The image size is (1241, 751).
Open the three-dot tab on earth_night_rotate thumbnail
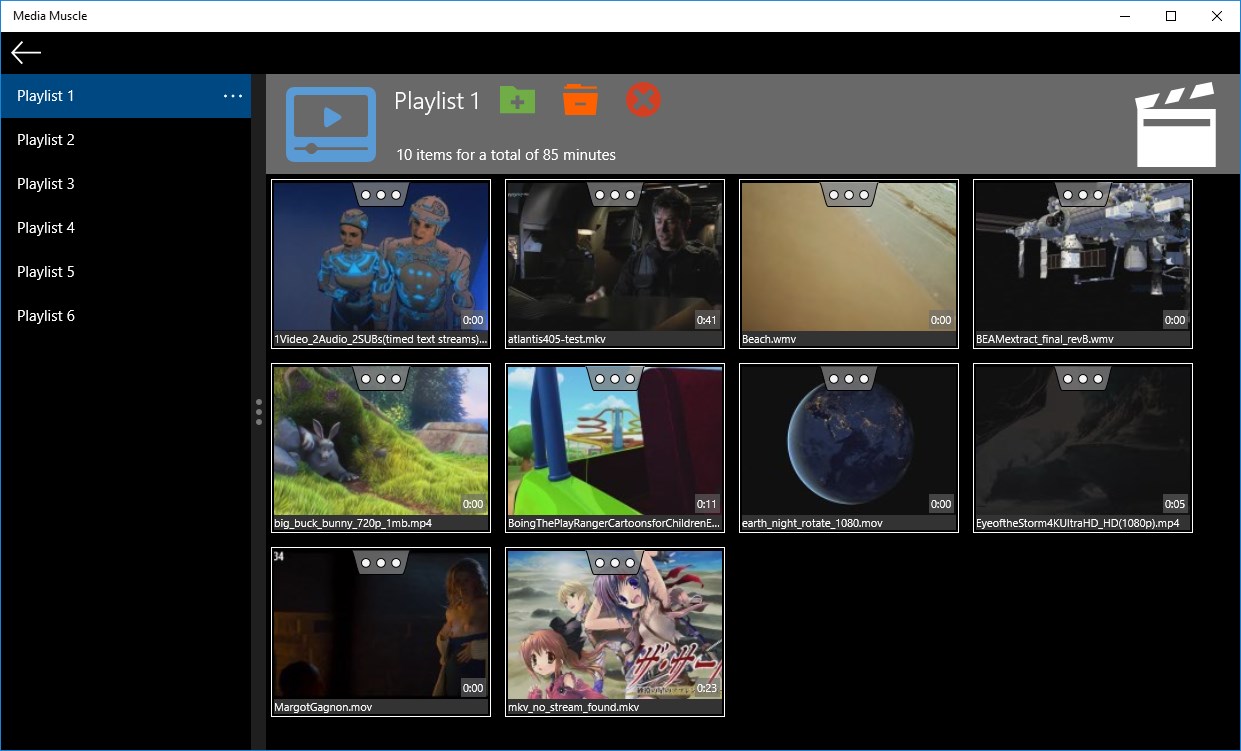click(849, 379)
